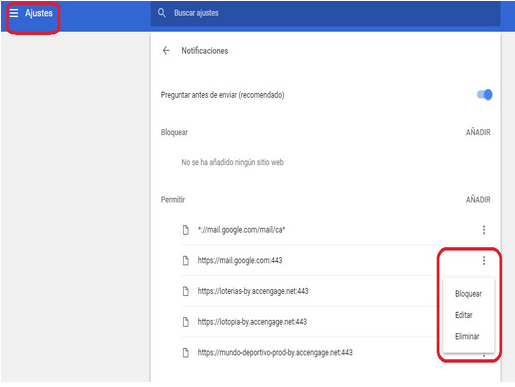515x387 pixels.
Task: Click the Permitir section heading
Action: tap(173, 200)
